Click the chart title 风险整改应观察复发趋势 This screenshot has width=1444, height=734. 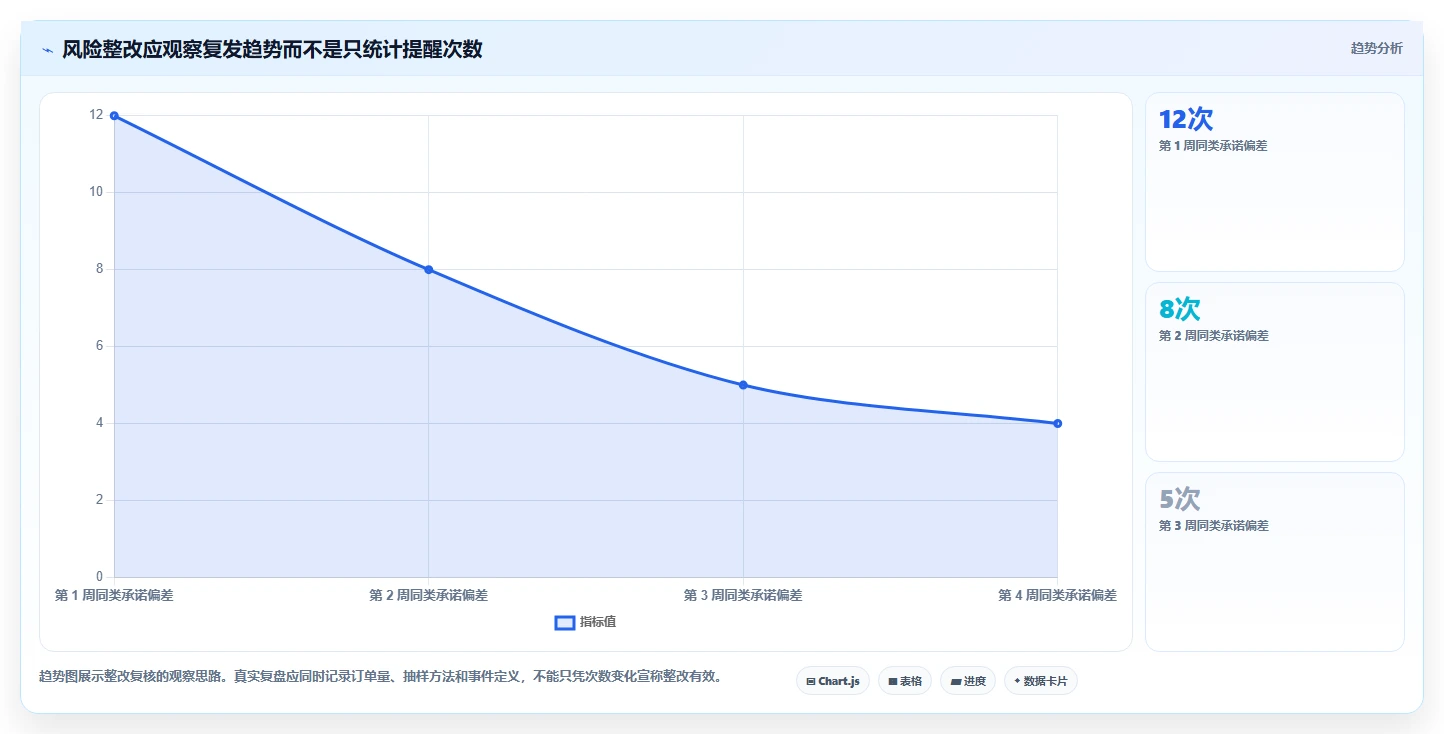pyautogui.click(x=272, y=49)
